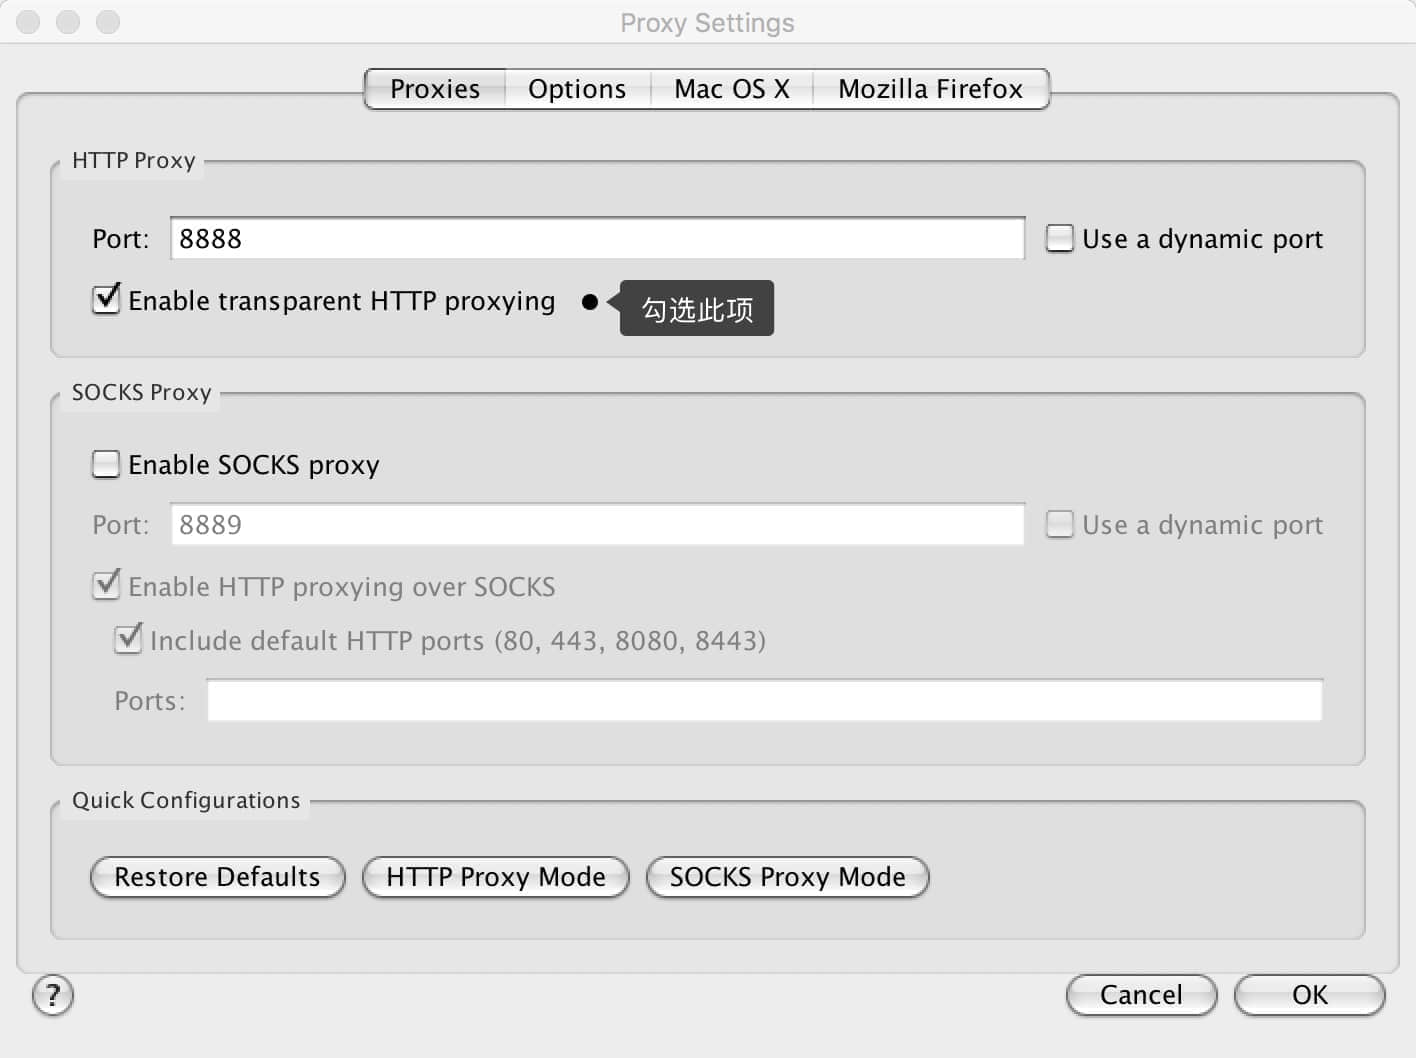Switch to the Options tab
The height and width of the screenshot is (1058, 1416).
577,89
